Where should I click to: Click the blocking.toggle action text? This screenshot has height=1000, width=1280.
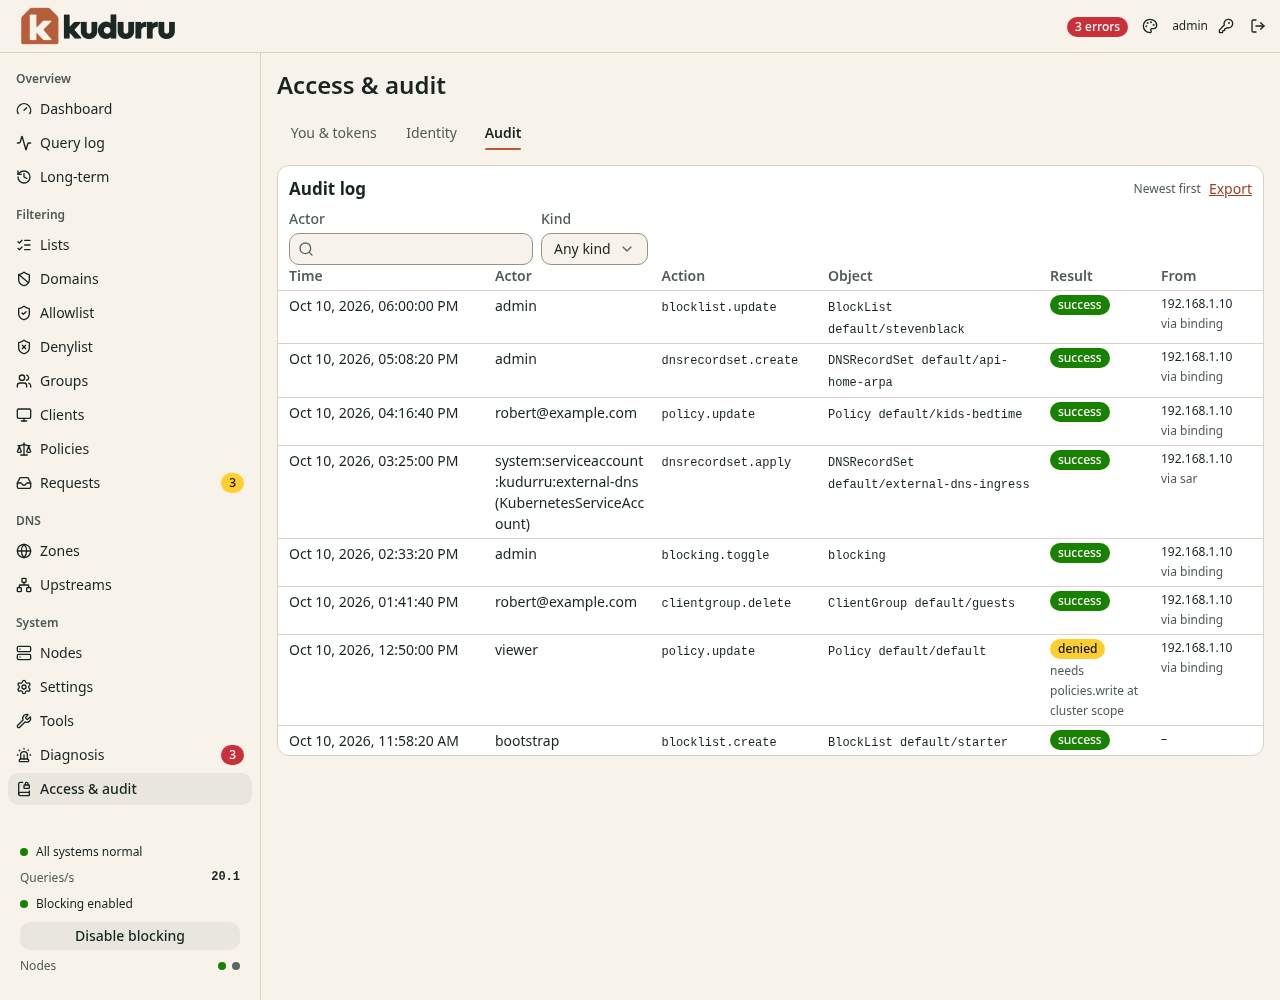coord(715,555)
